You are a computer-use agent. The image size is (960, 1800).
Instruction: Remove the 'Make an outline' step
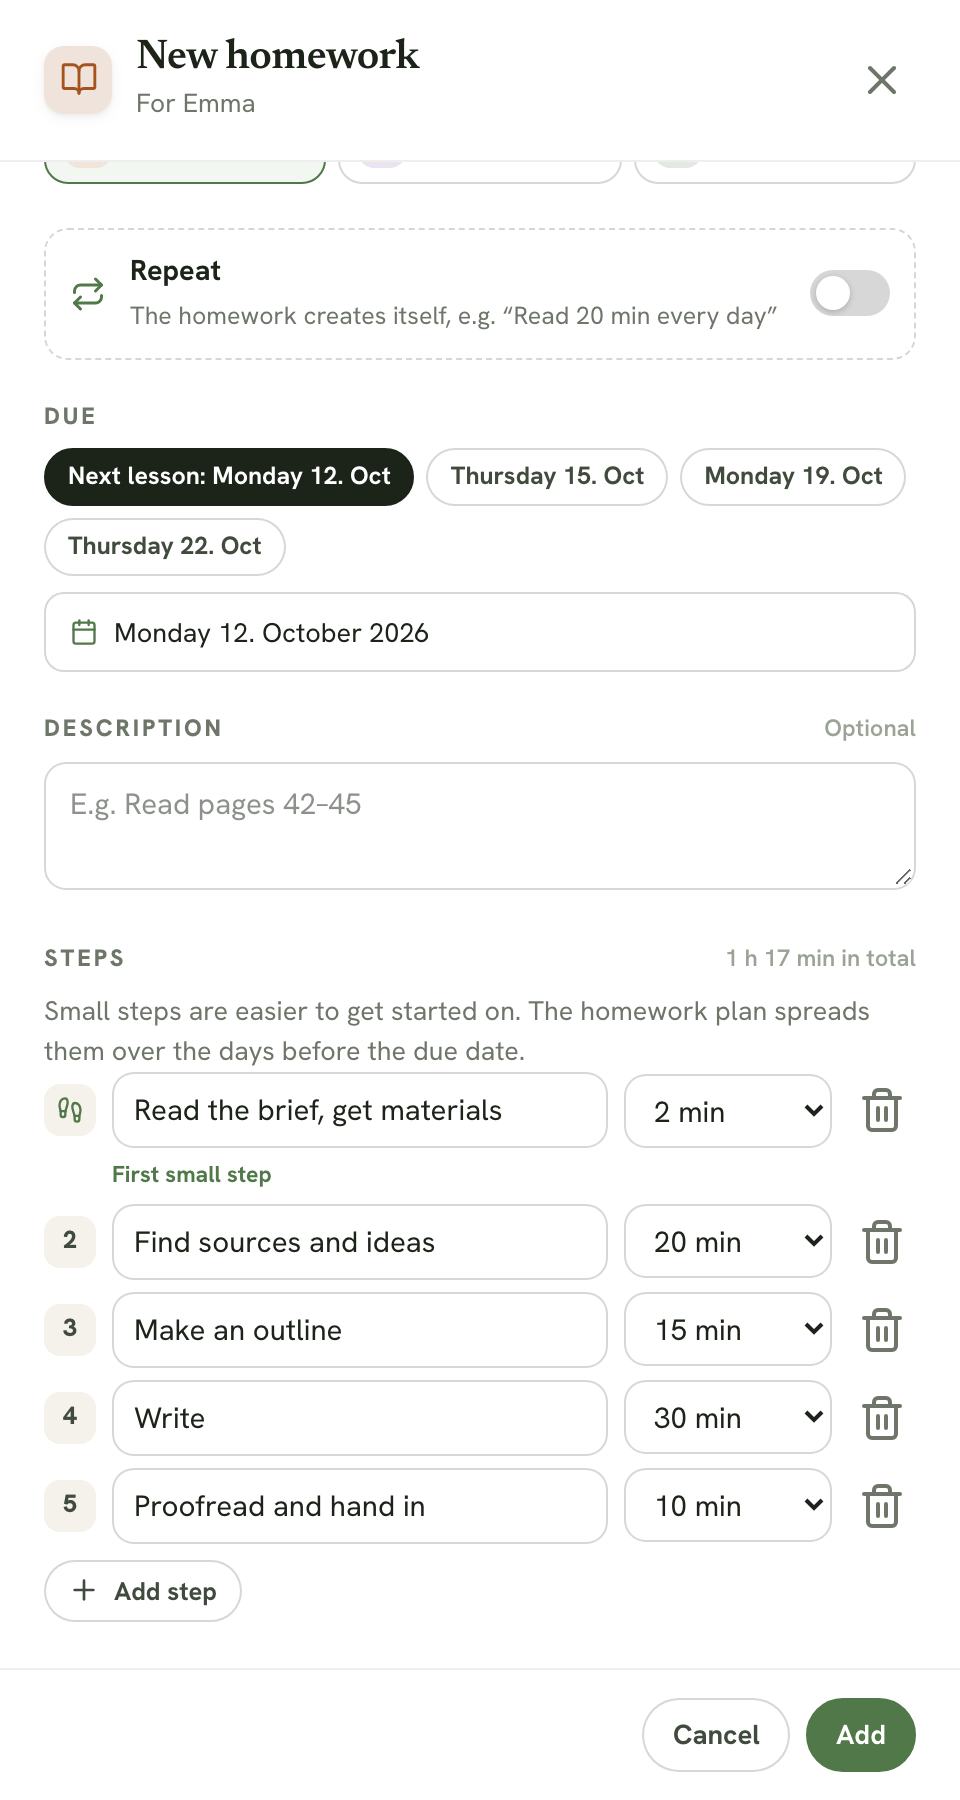882,1330
